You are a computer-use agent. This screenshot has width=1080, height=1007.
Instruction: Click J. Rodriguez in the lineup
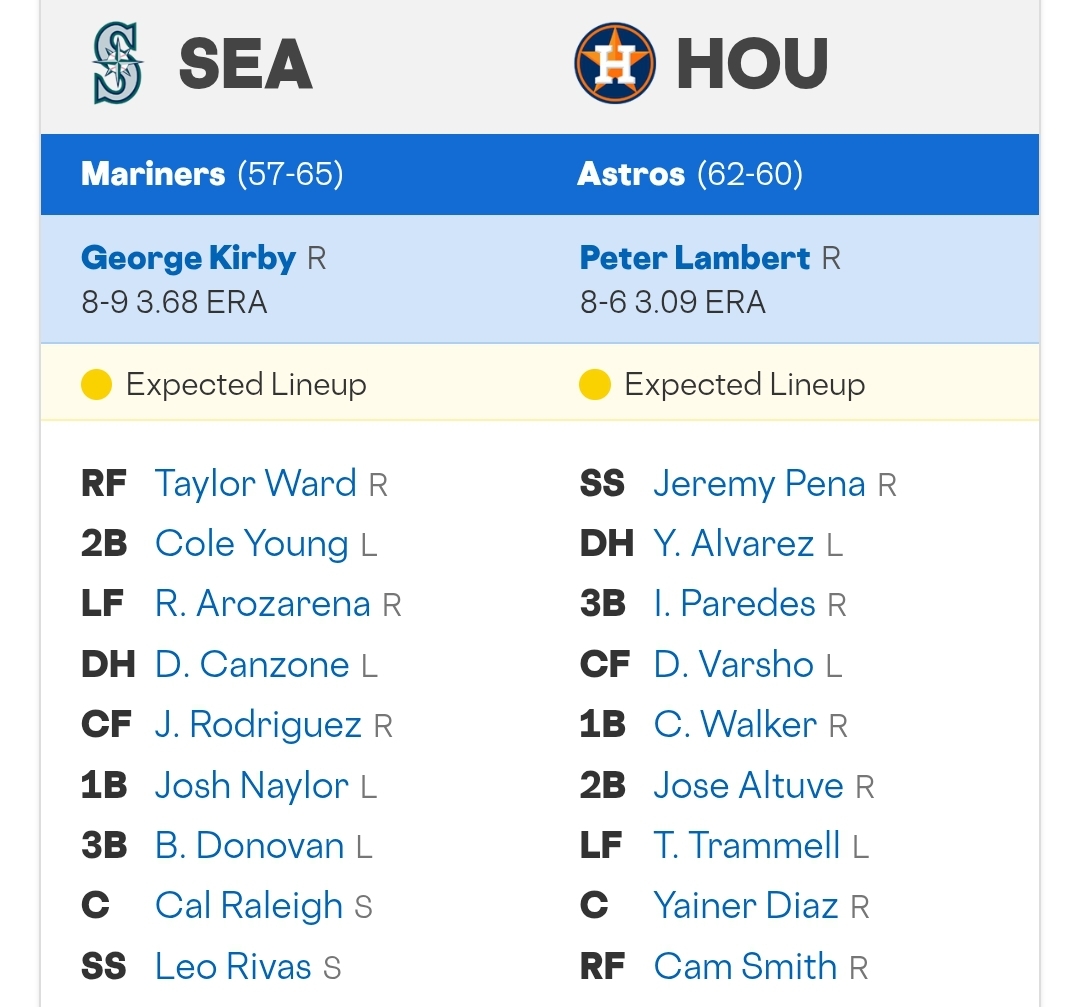coord(258,725)
